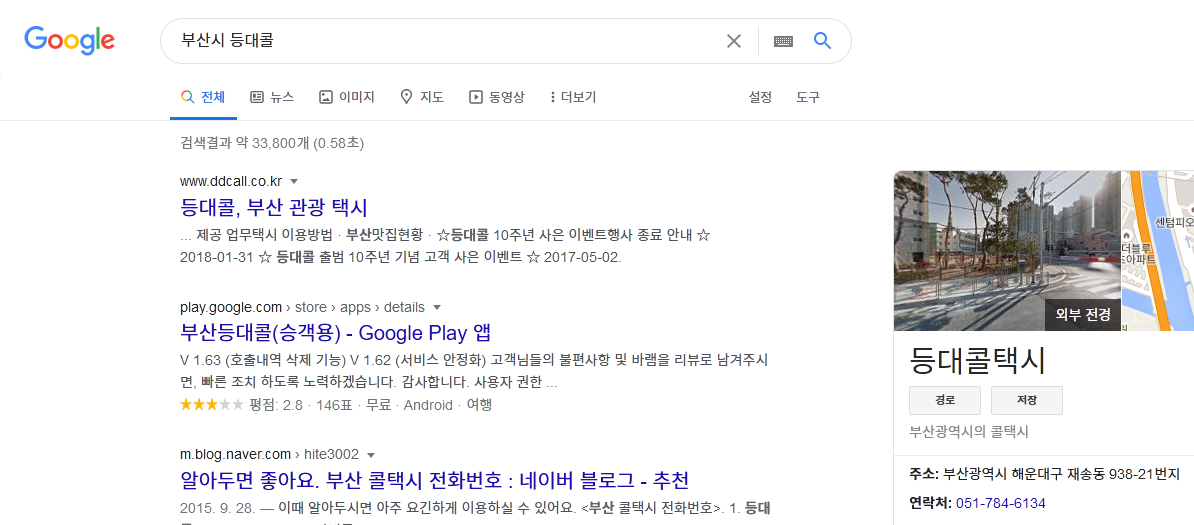
Task: Click the star rating 평점: 2.8 line
Action: coord(336,405)
